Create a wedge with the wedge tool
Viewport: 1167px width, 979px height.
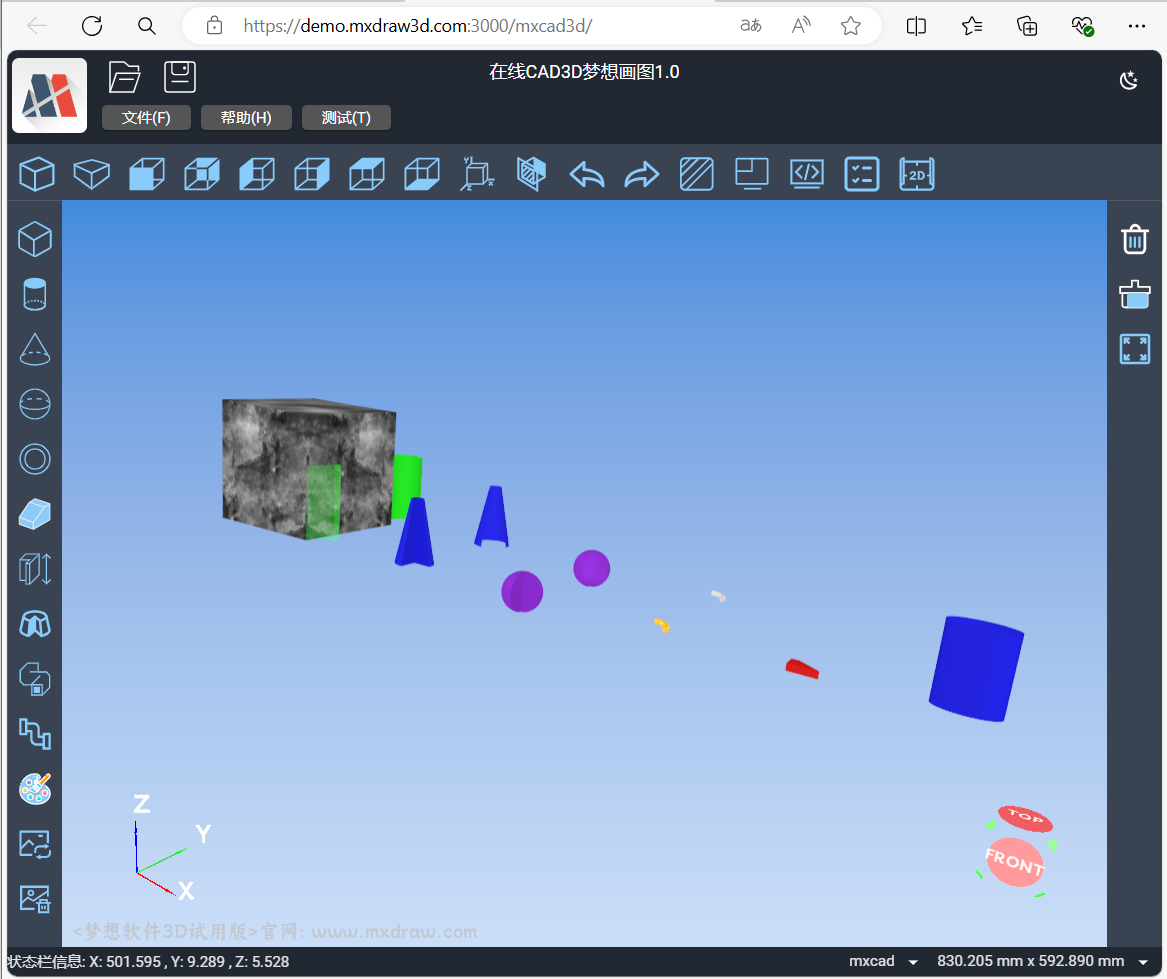(x=35, y=514)
